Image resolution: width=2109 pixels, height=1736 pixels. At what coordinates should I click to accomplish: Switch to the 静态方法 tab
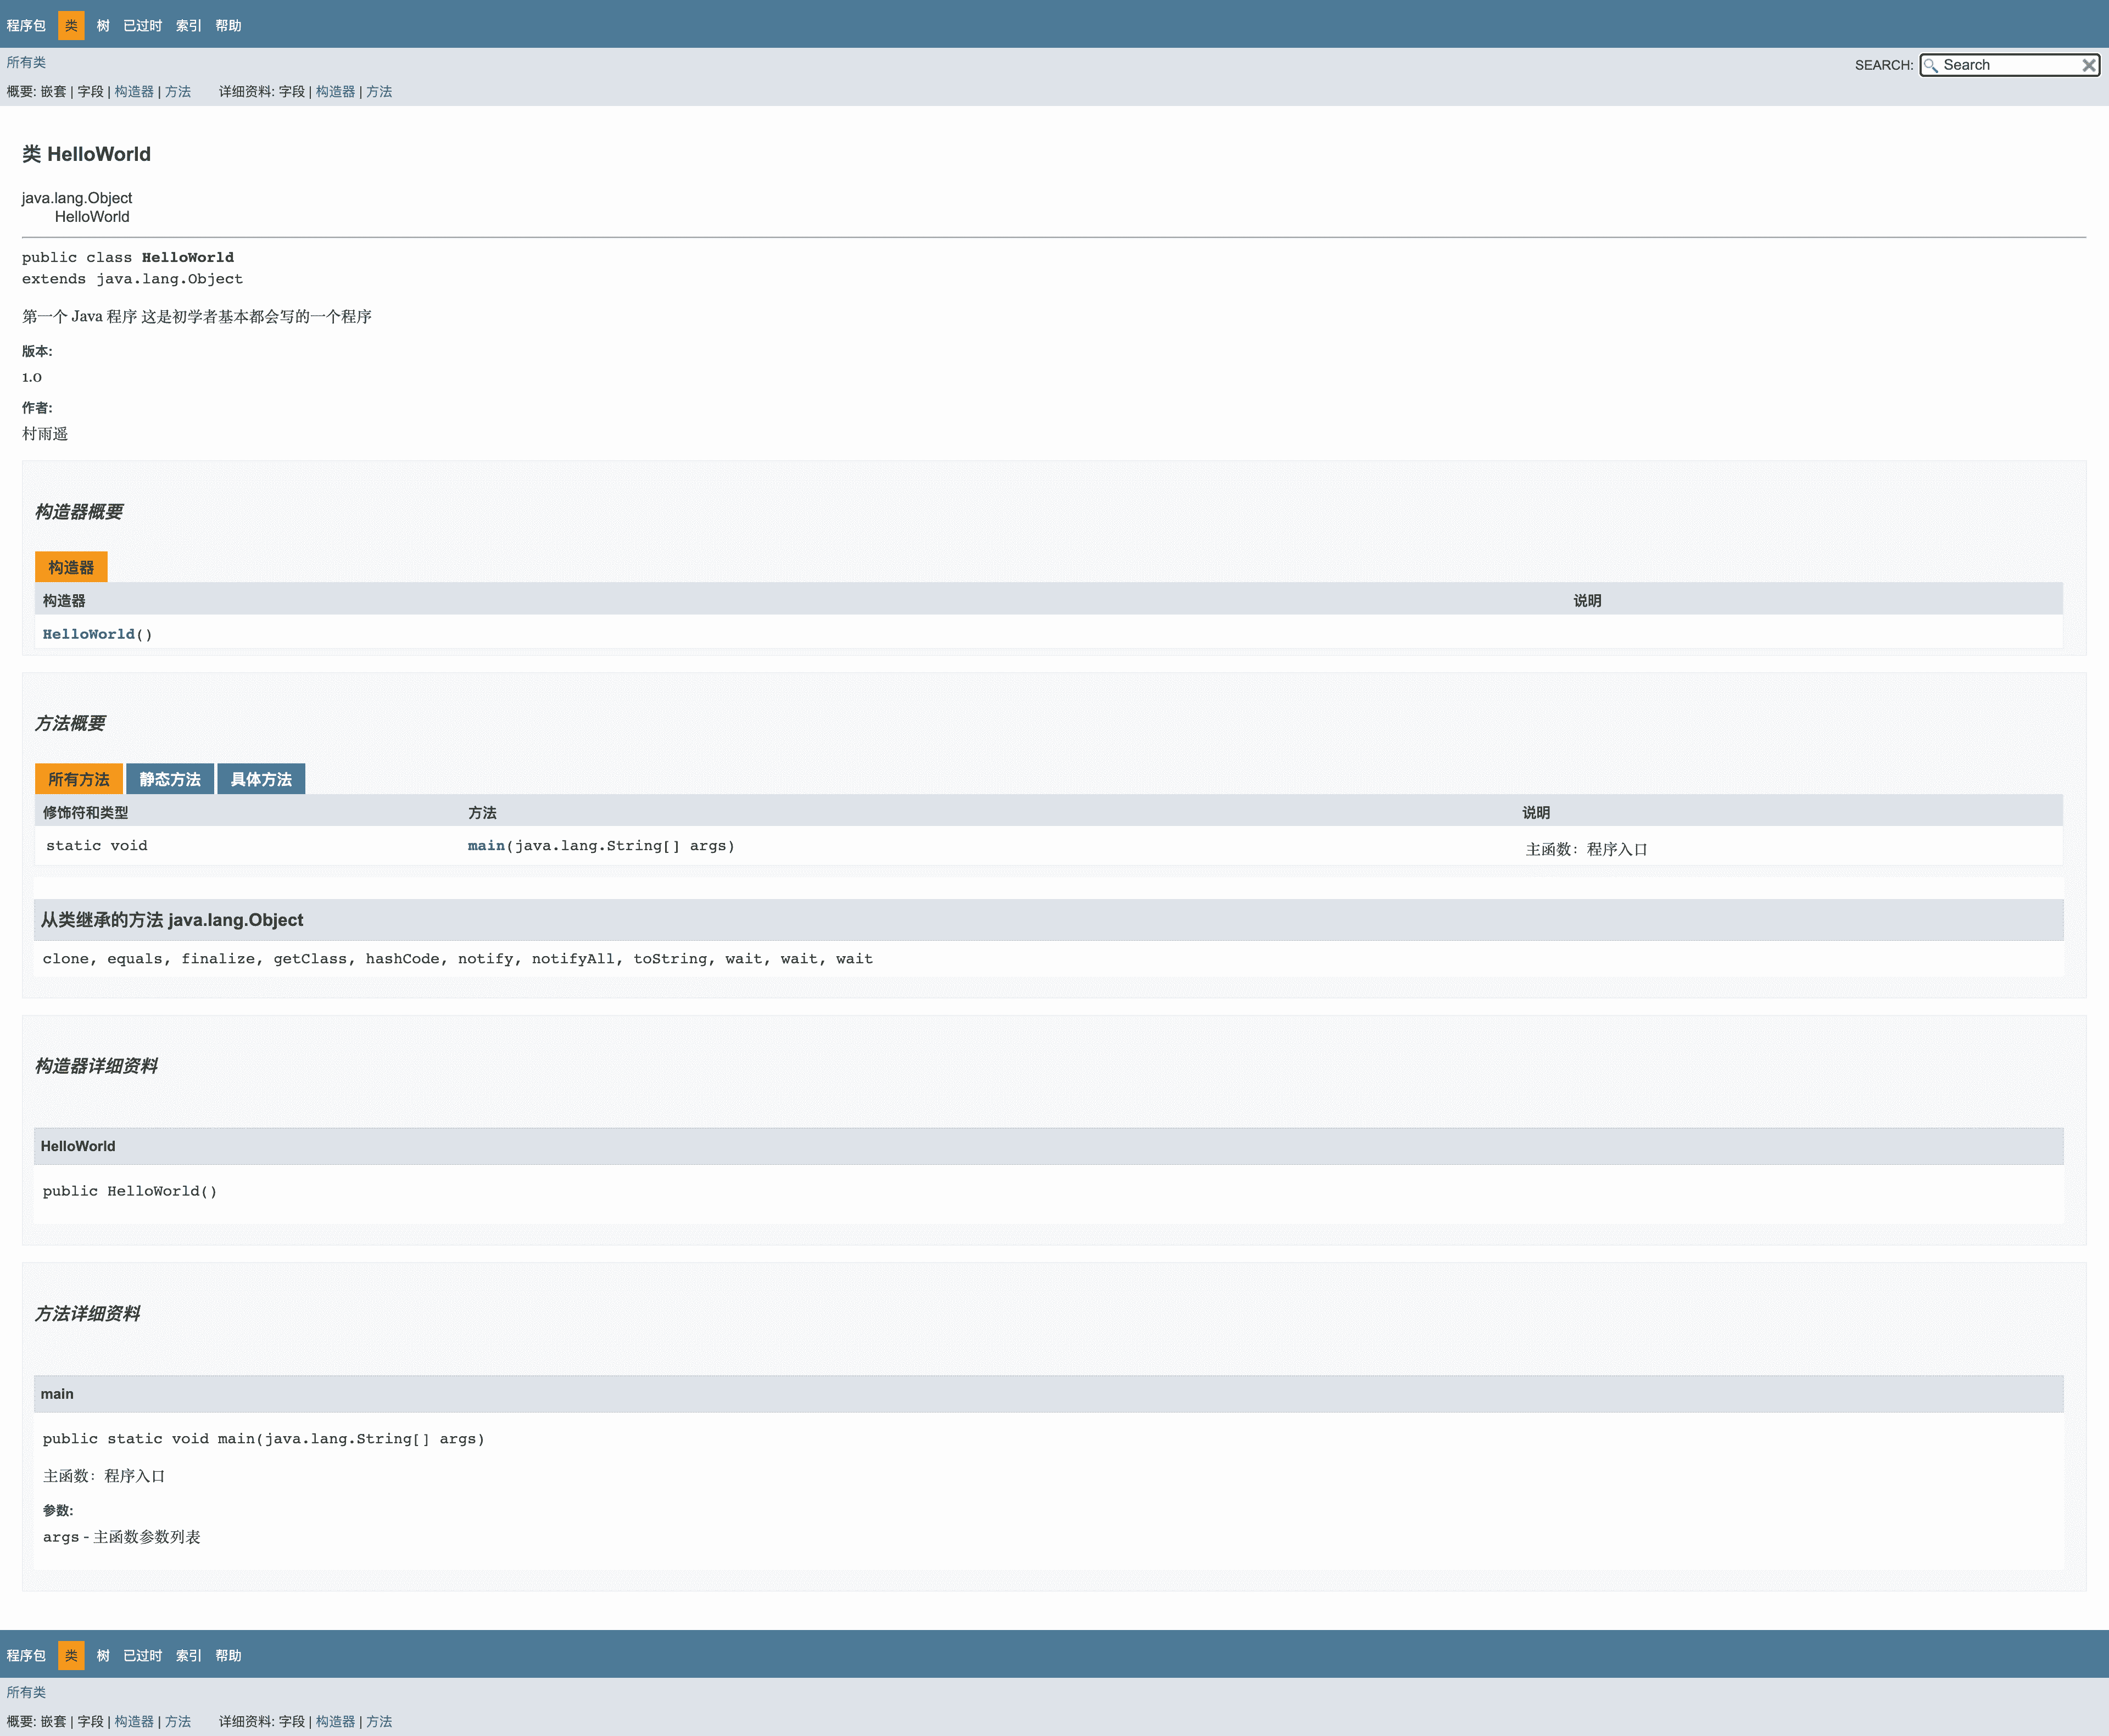tap(170, 779)
